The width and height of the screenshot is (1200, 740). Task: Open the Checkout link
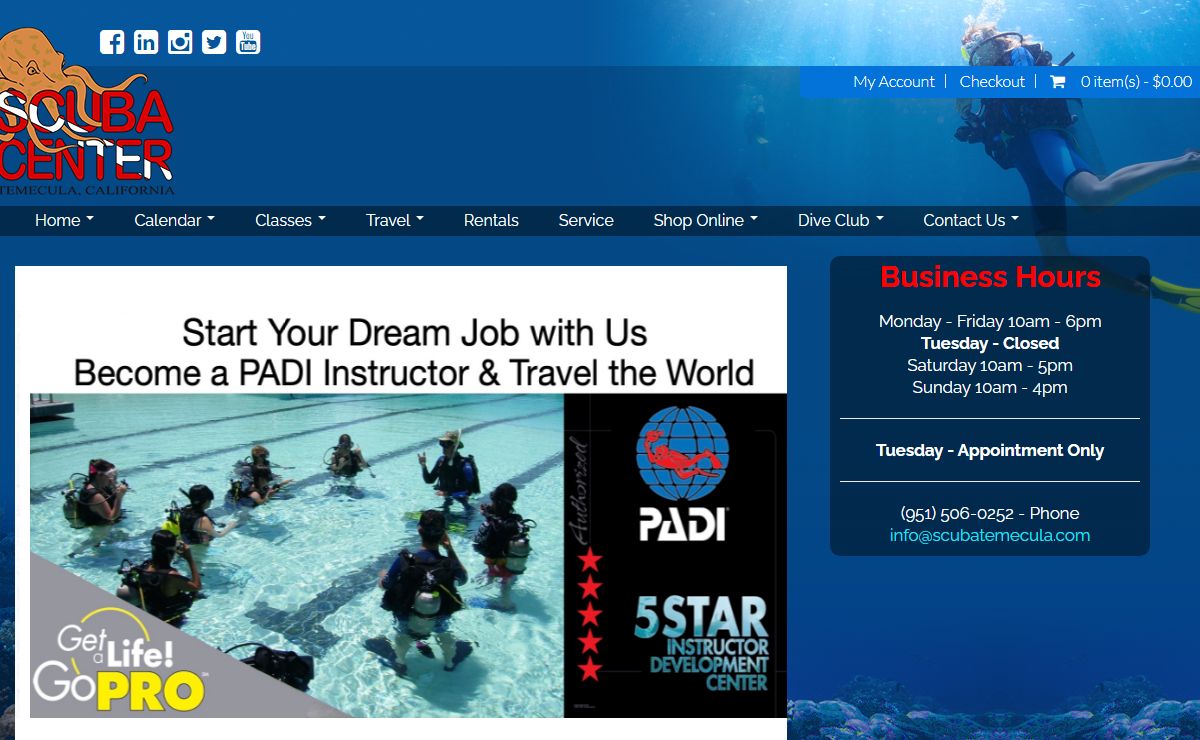(x=992, y=82)
